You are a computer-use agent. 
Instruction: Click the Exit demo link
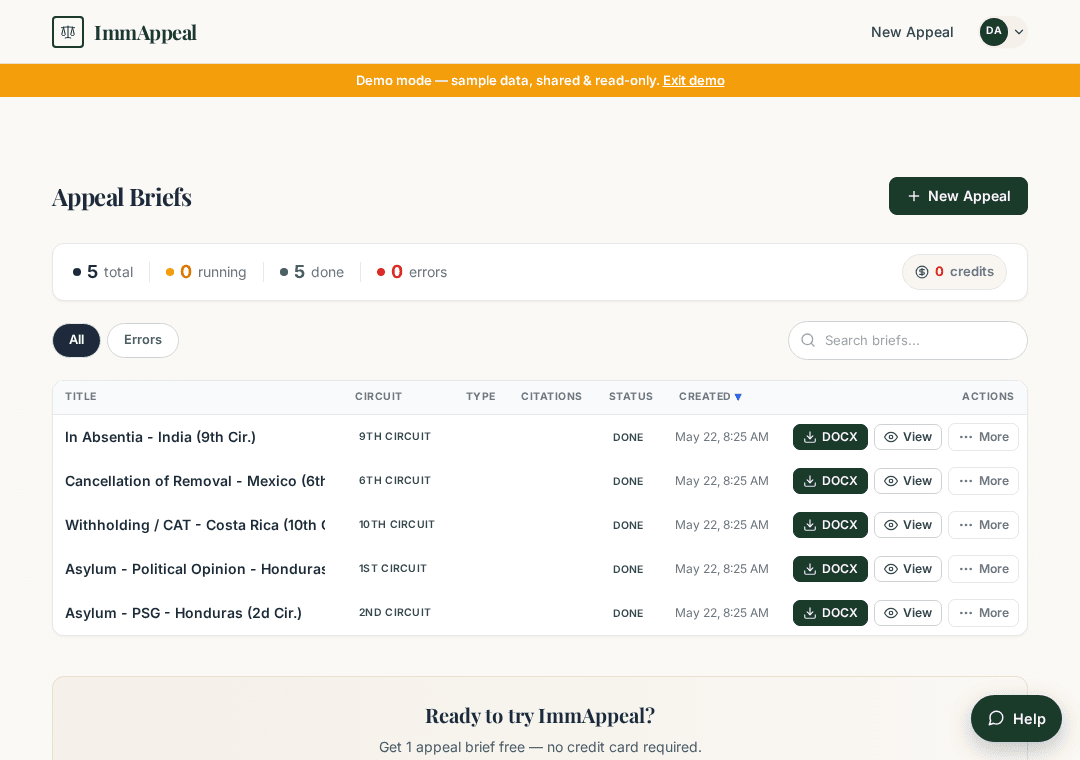pos(694,81)
